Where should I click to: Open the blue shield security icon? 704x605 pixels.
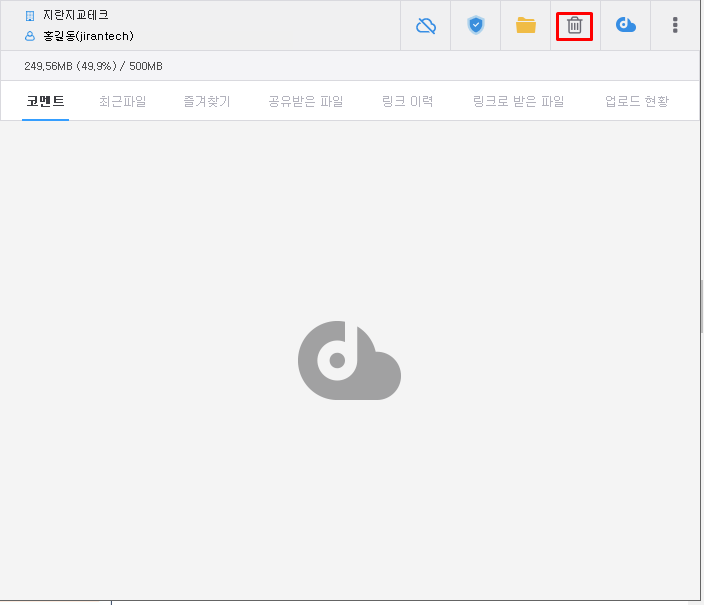476,25
